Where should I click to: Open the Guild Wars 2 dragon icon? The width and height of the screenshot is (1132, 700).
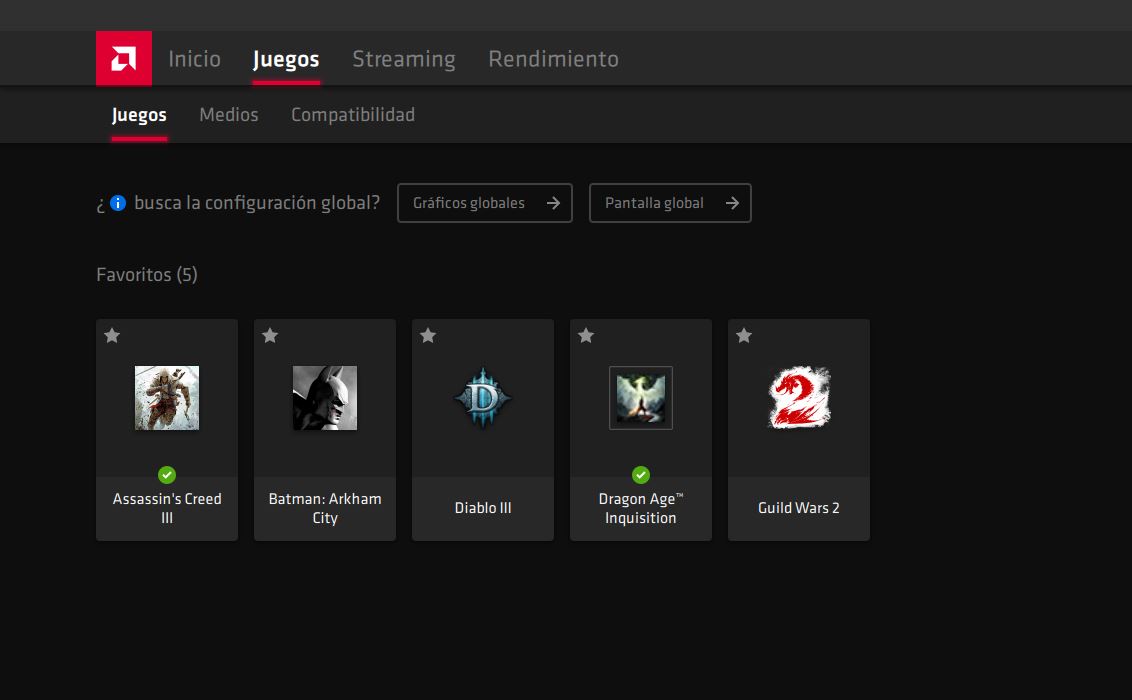[799, 398]
